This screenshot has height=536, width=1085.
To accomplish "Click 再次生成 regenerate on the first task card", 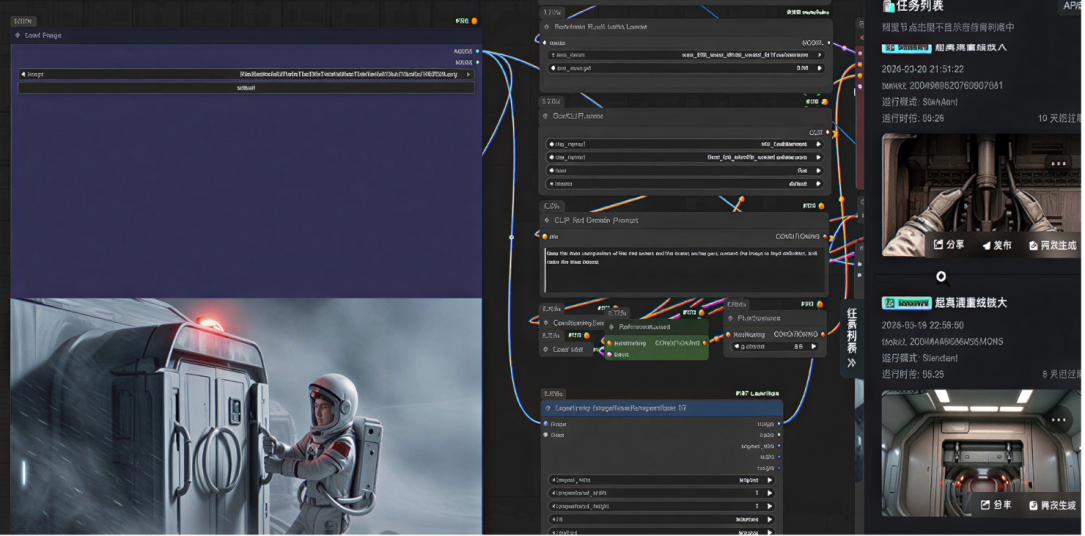I will [x=1053, y=245].
